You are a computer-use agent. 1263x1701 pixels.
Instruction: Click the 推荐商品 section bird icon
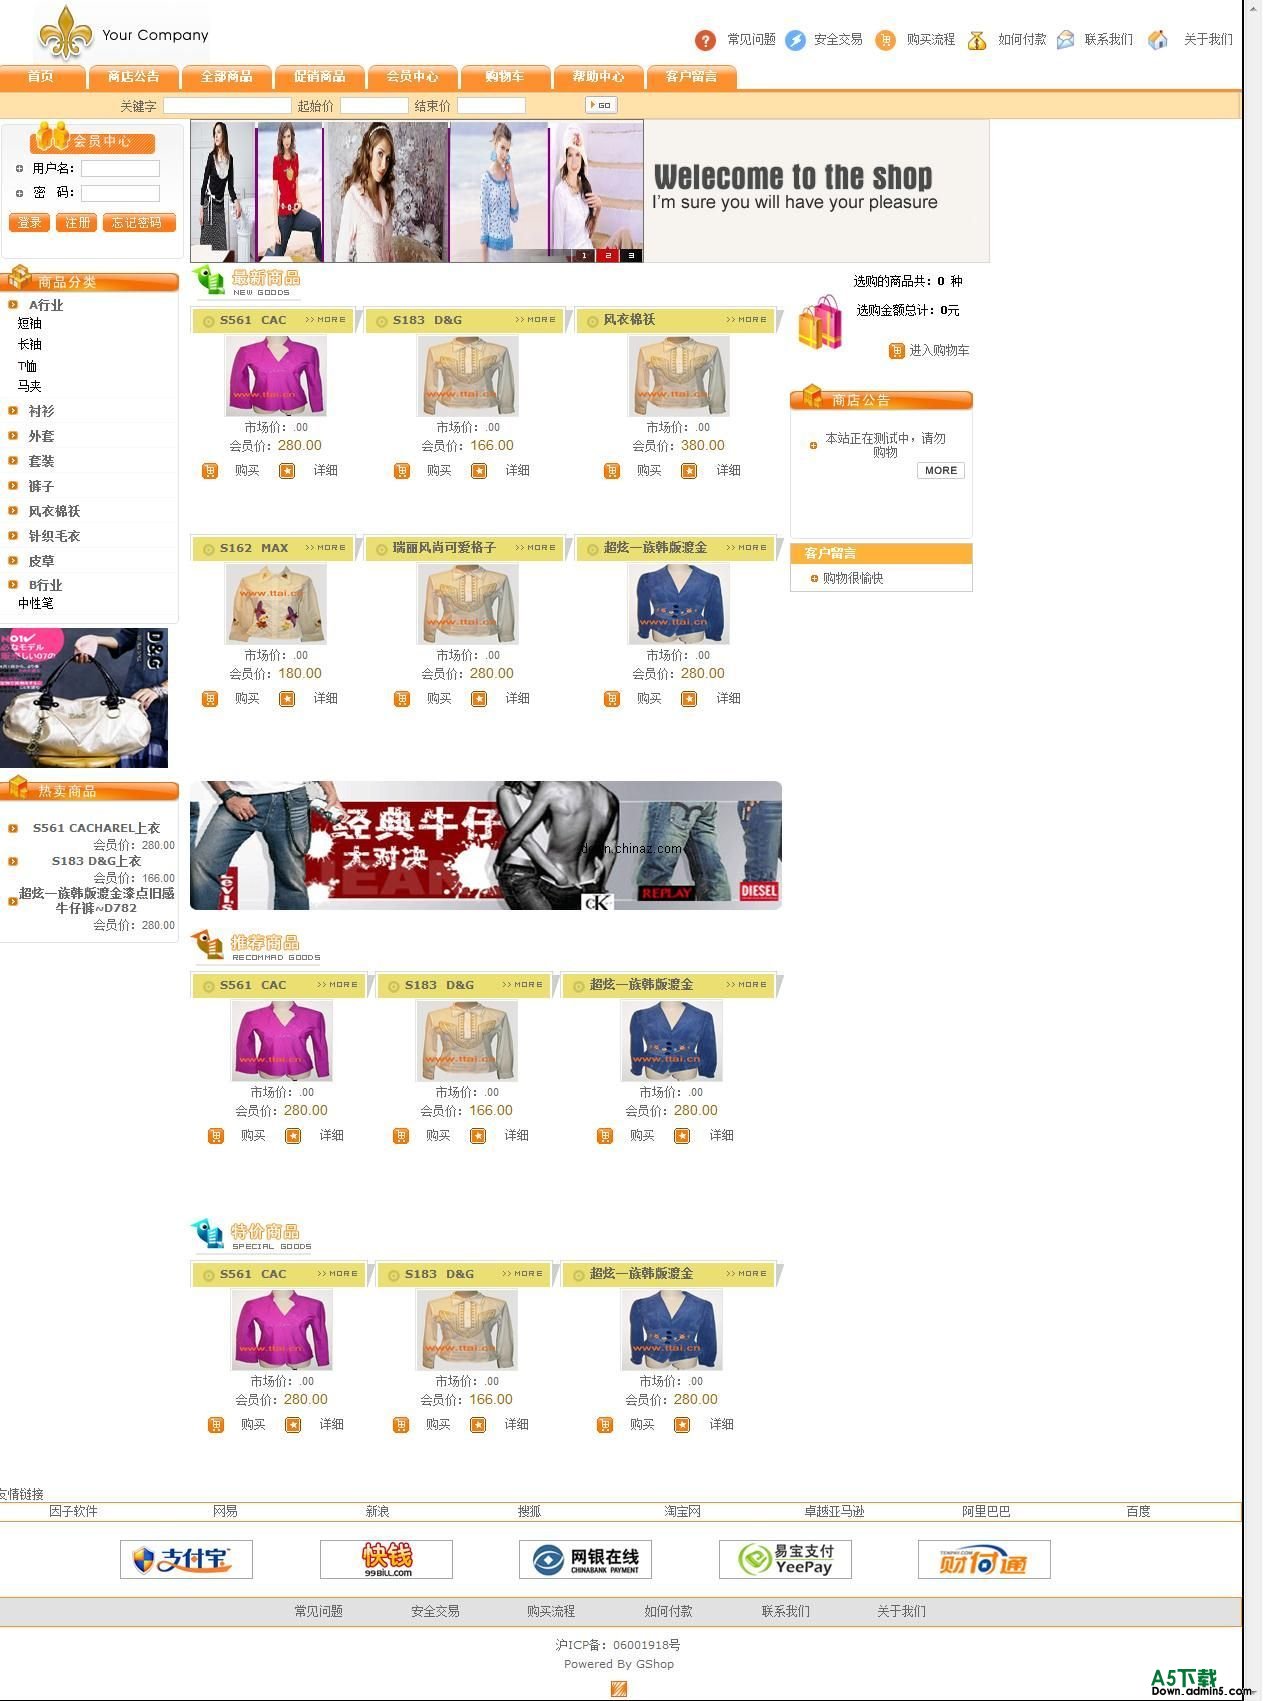[x=208, y=945]
